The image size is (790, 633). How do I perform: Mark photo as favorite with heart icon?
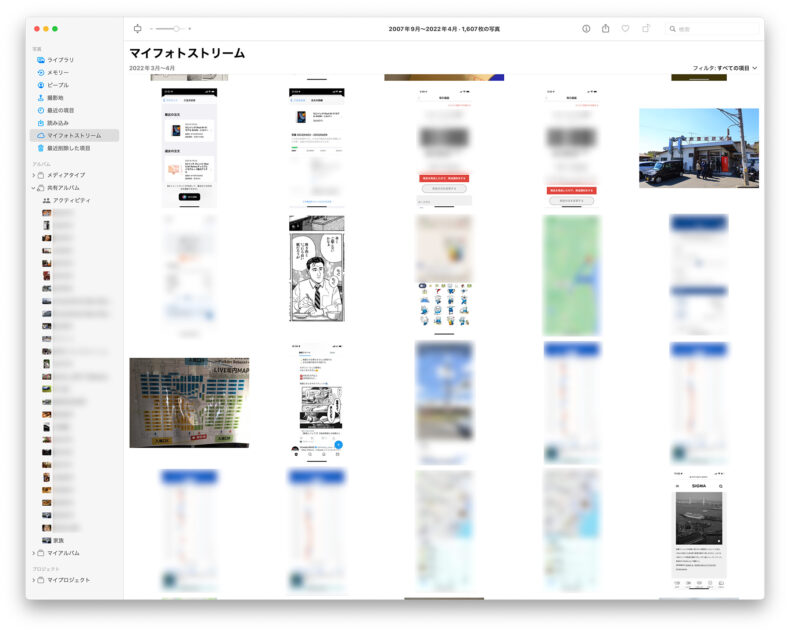coord(625,29)
